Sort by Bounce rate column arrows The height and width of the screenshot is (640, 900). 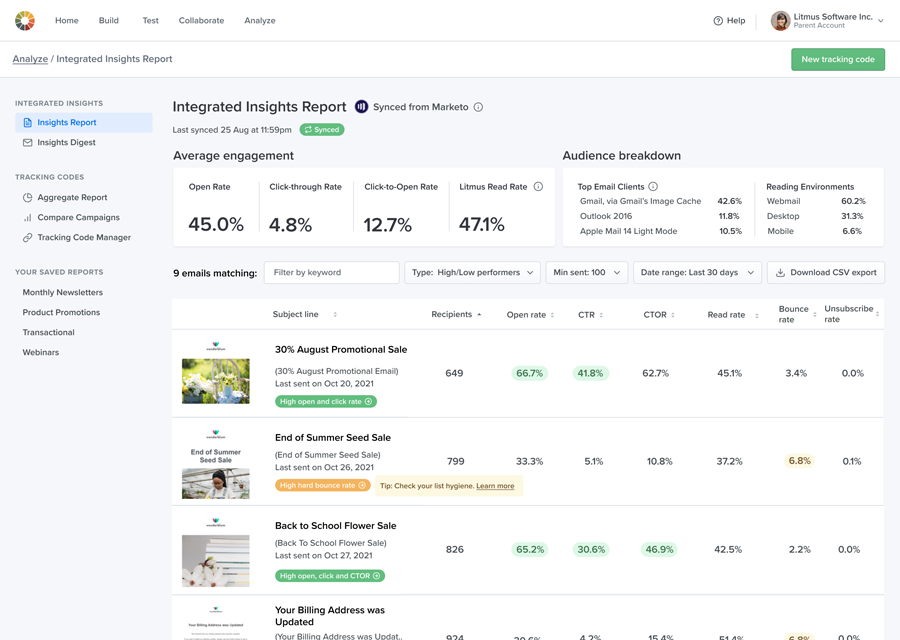pyautogui.click(x=814, y=315)
